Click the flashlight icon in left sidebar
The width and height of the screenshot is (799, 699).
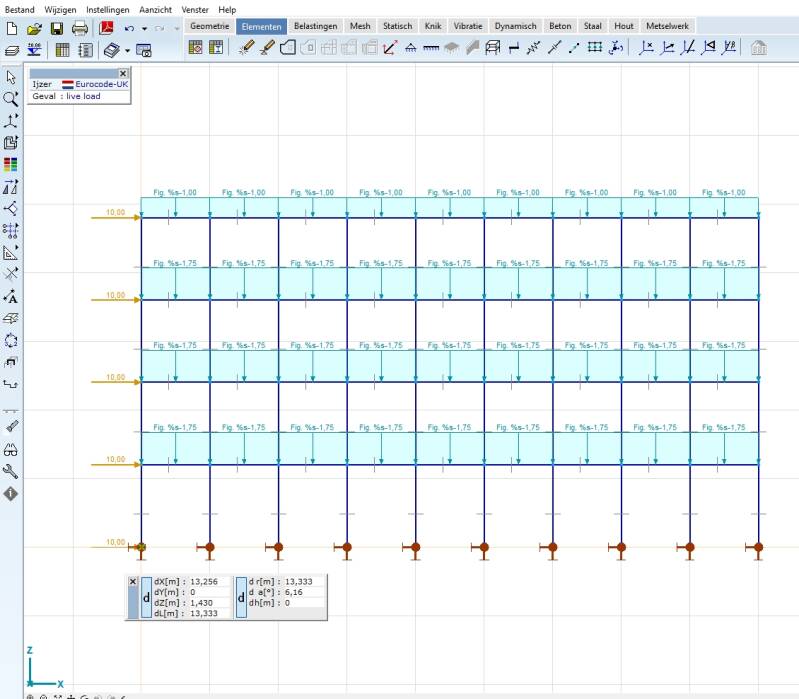(11, 426)
